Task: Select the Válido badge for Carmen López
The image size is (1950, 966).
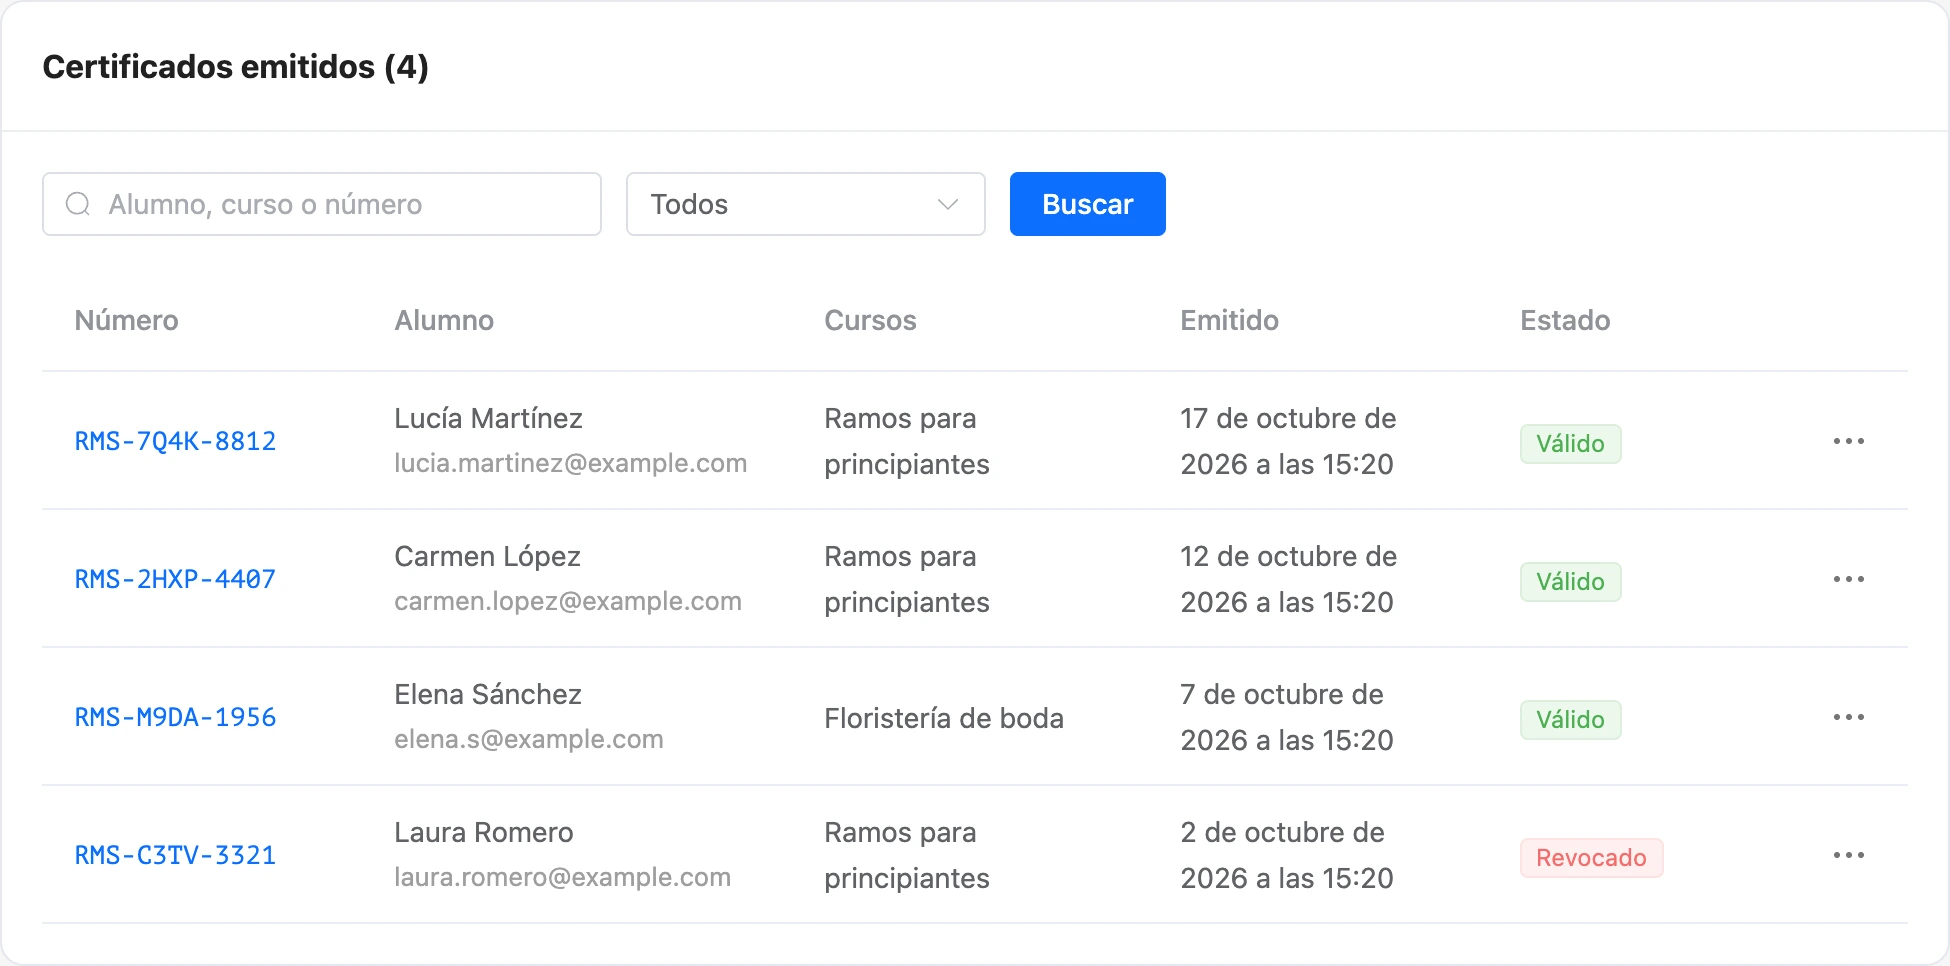Action: click(1570, 582)
